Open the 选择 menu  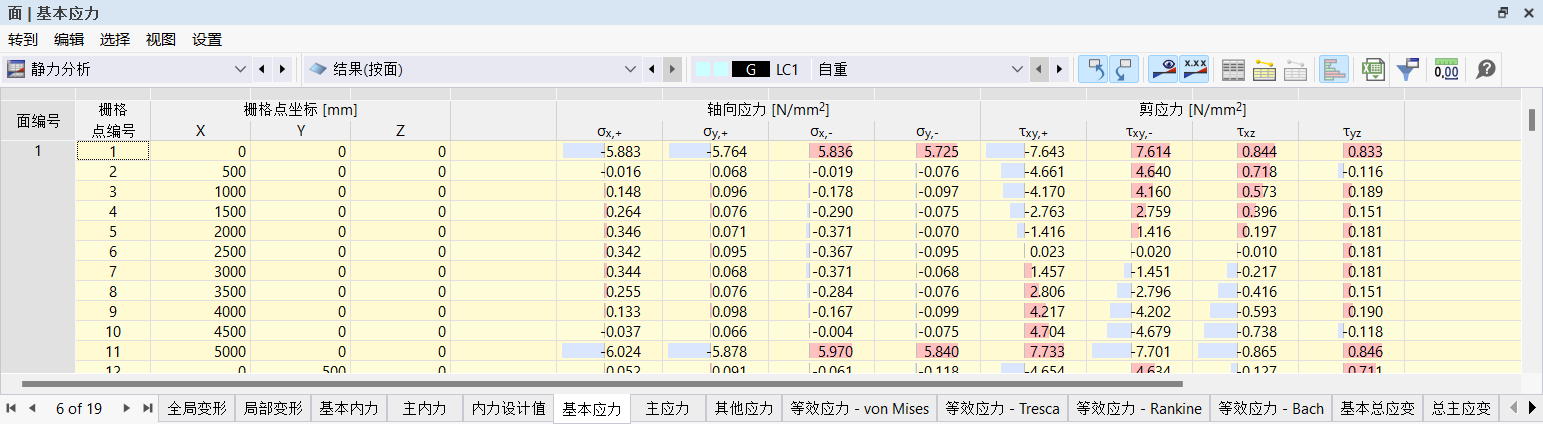(x=115, y=39)
